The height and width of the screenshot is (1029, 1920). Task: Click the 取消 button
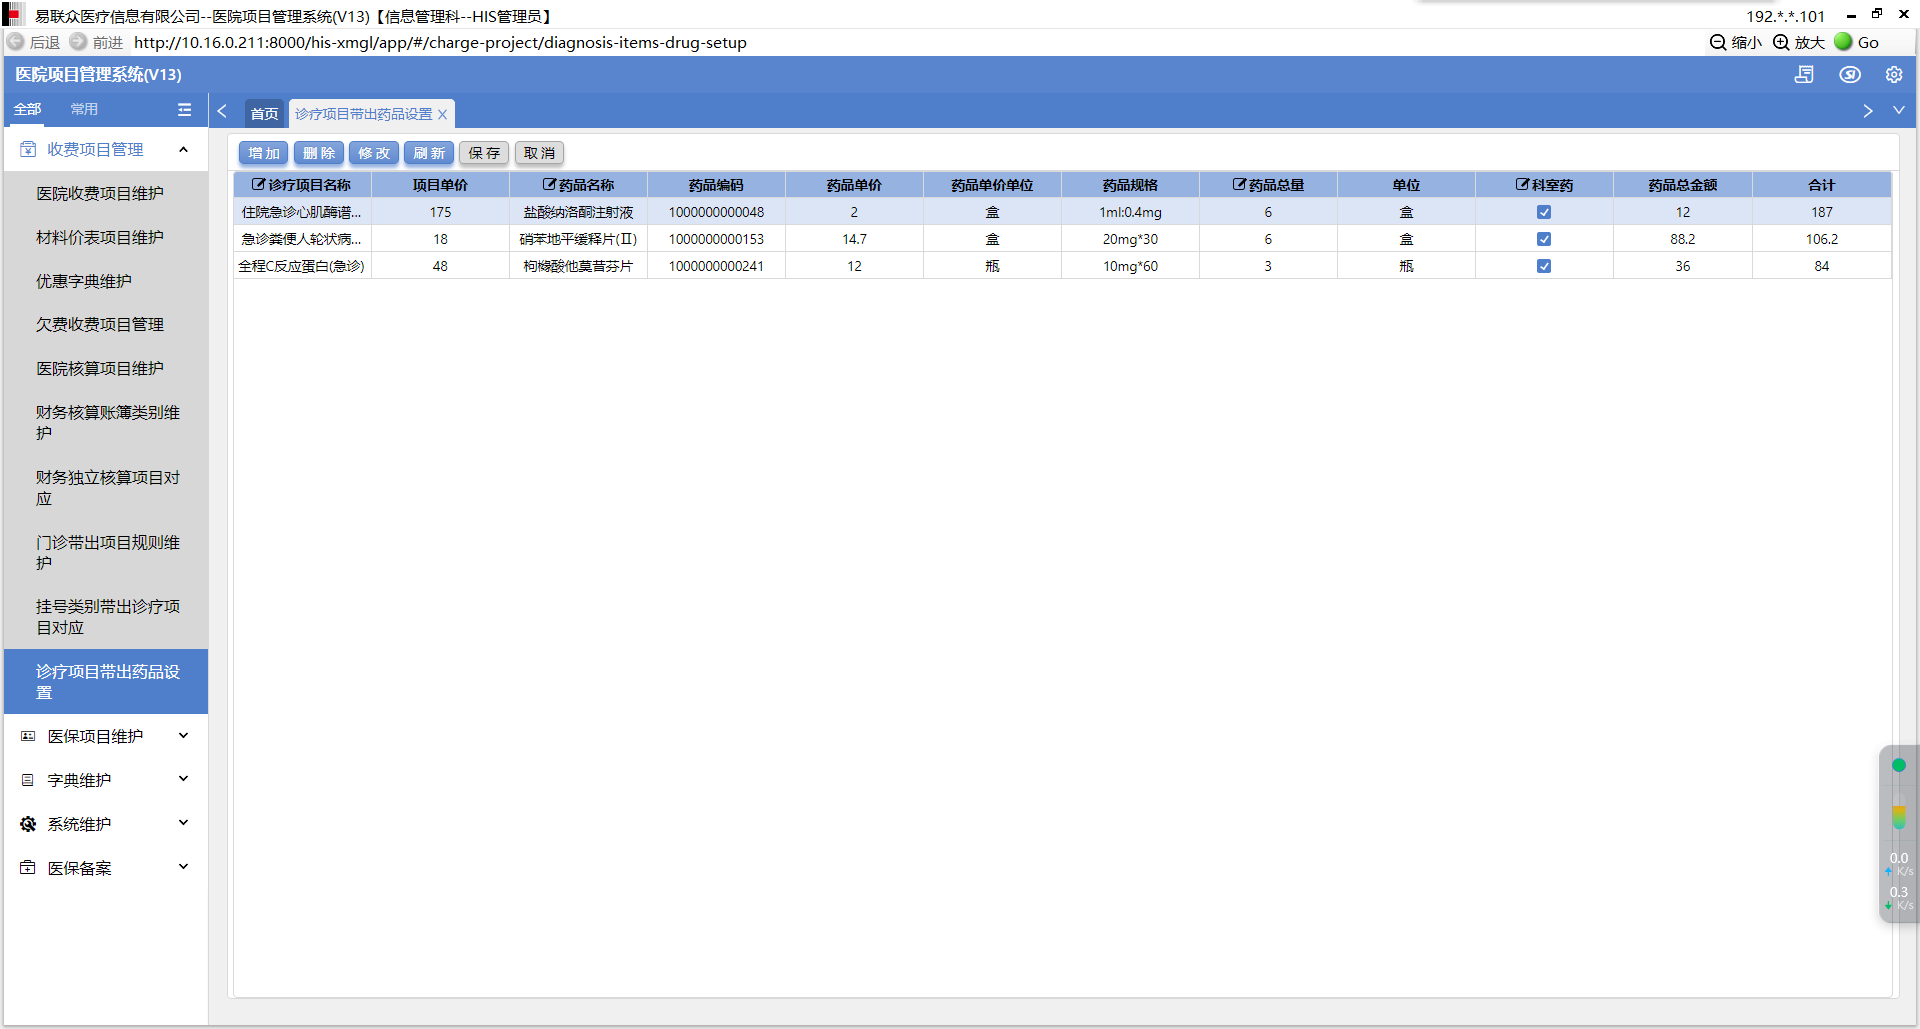[x=539, y=153]
